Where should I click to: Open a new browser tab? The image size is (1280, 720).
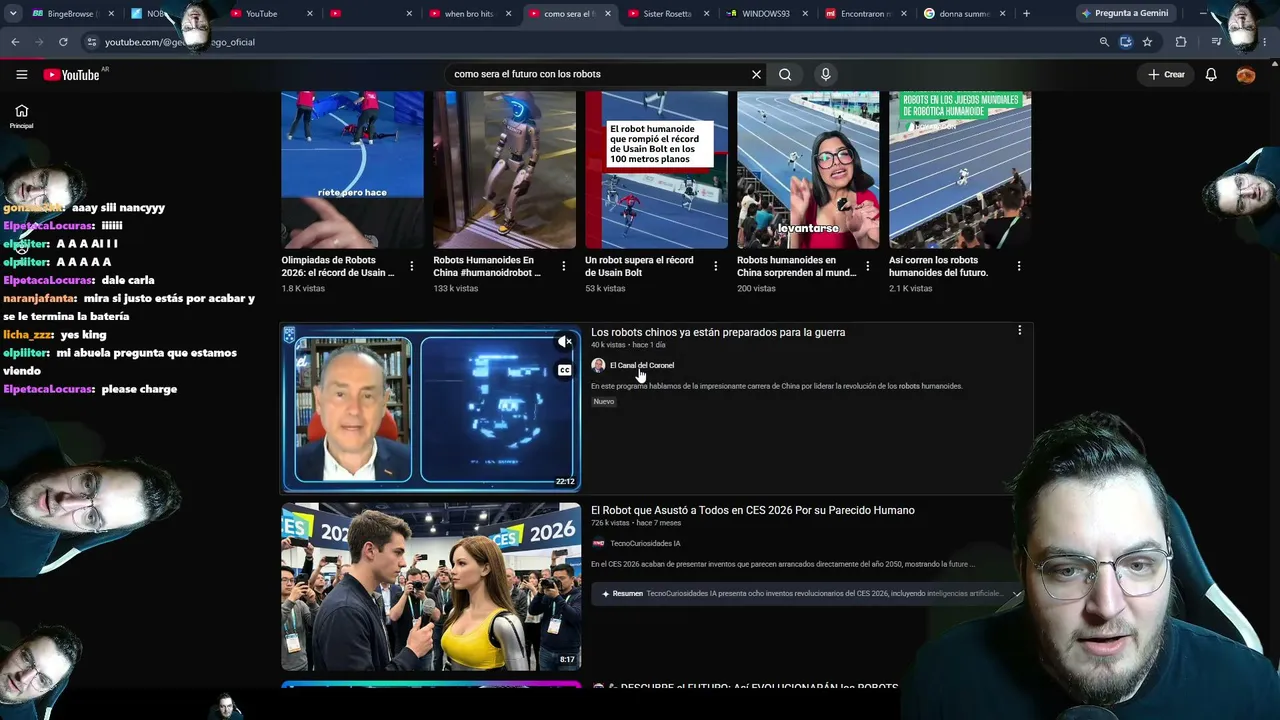coord(1026,14)
